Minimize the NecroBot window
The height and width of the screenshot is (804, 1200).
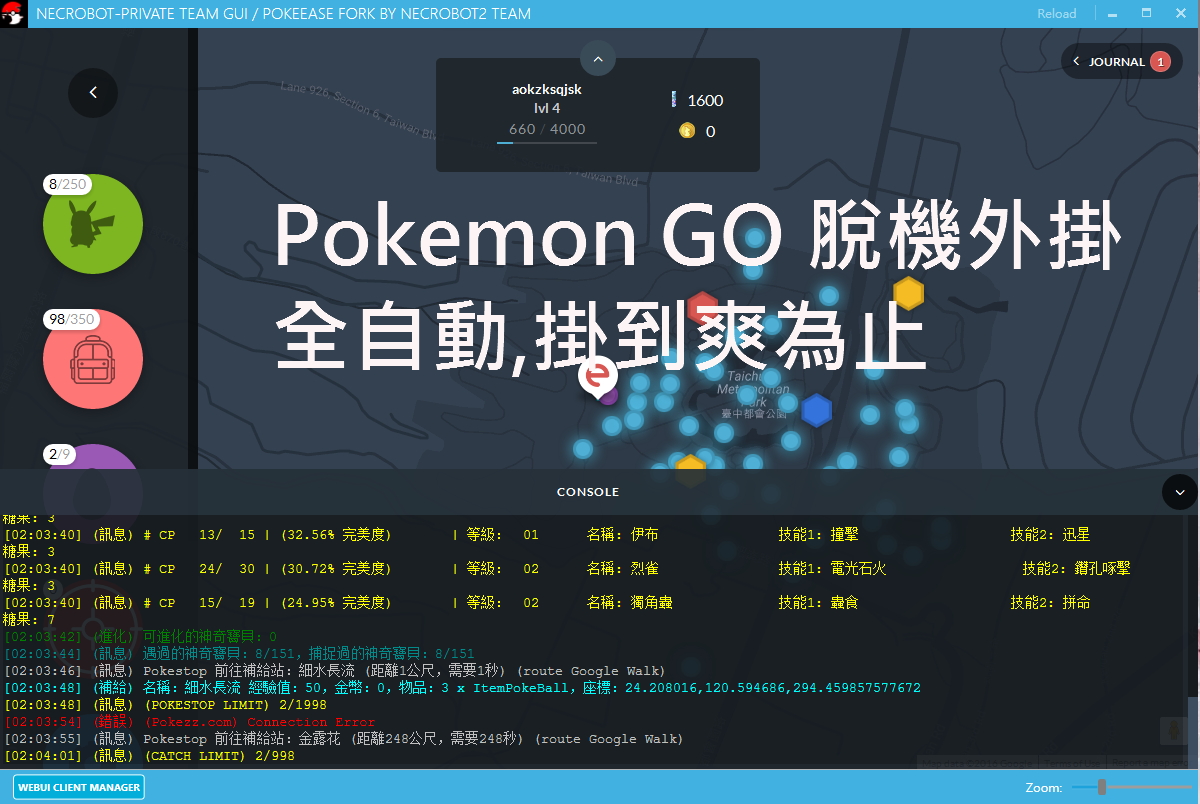[x=1113, y=14]
